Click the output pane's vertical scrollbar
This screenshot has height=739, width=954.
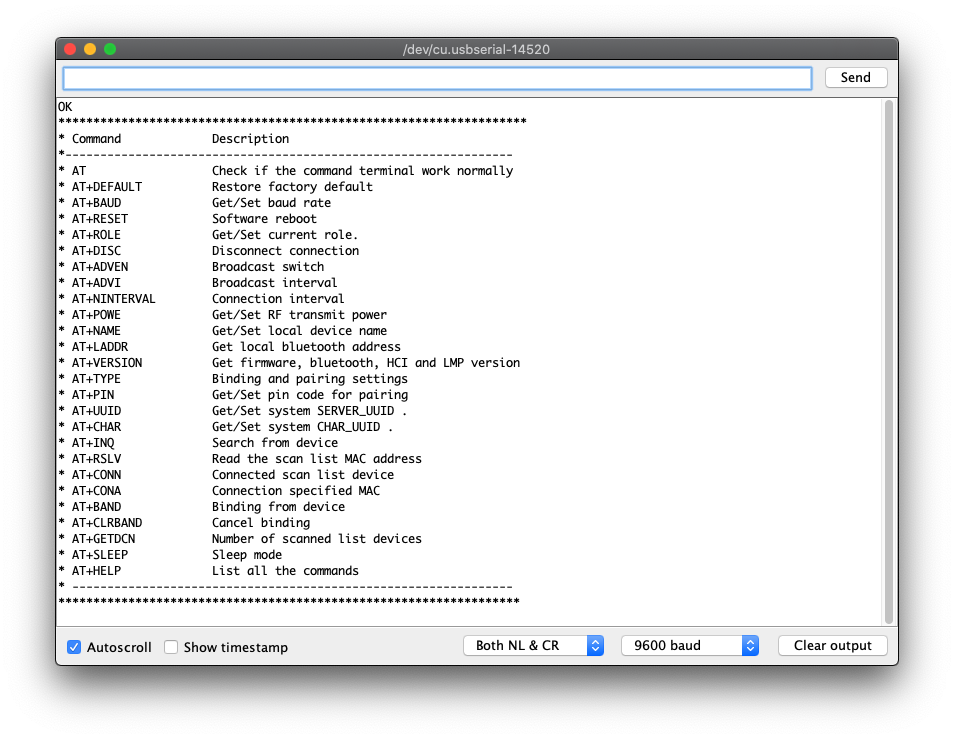point(888,360)
